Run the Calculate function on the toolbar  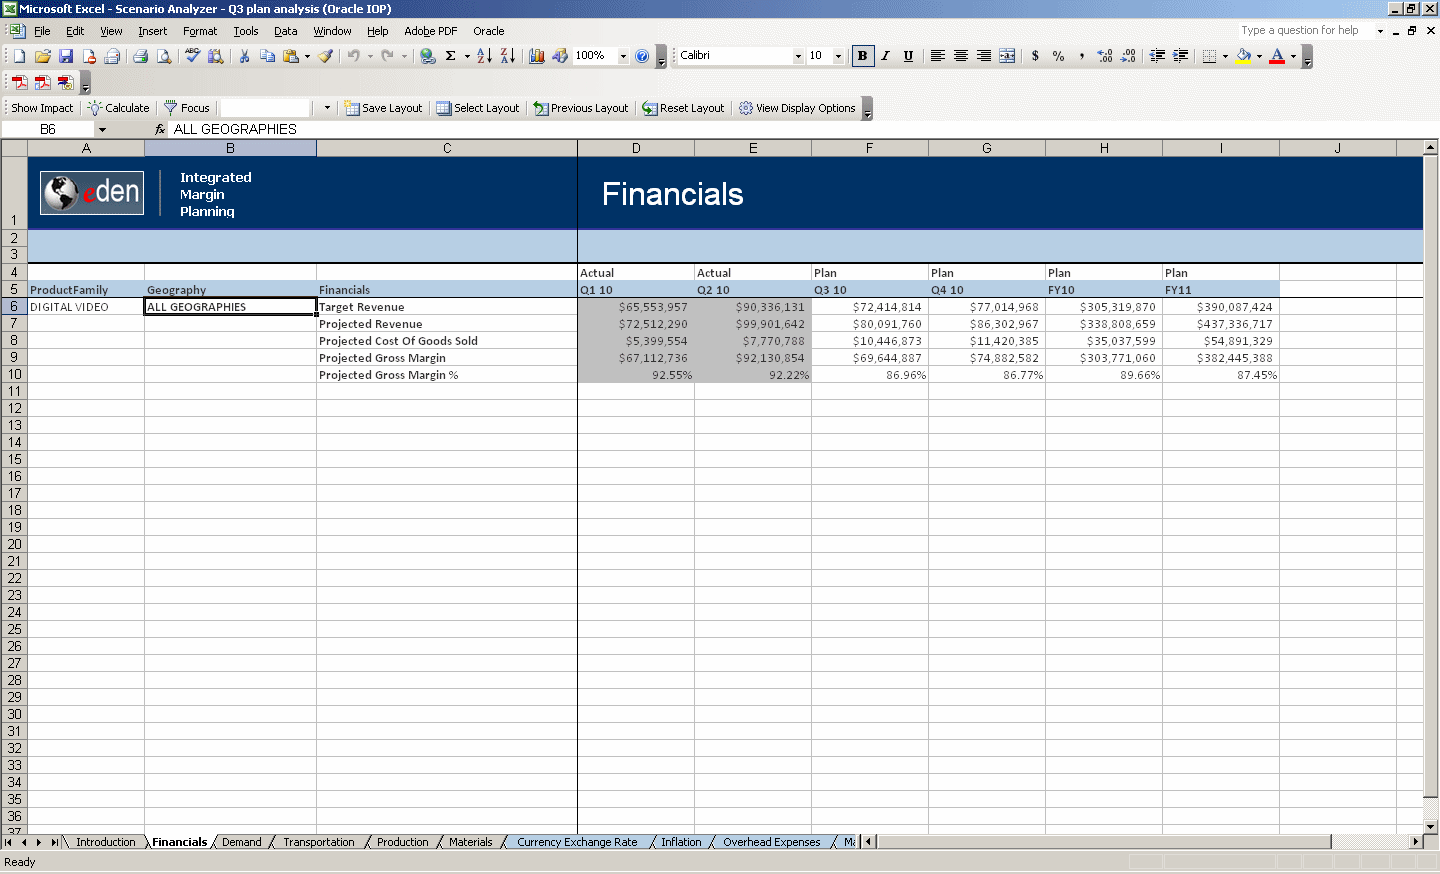coord(118,107)
